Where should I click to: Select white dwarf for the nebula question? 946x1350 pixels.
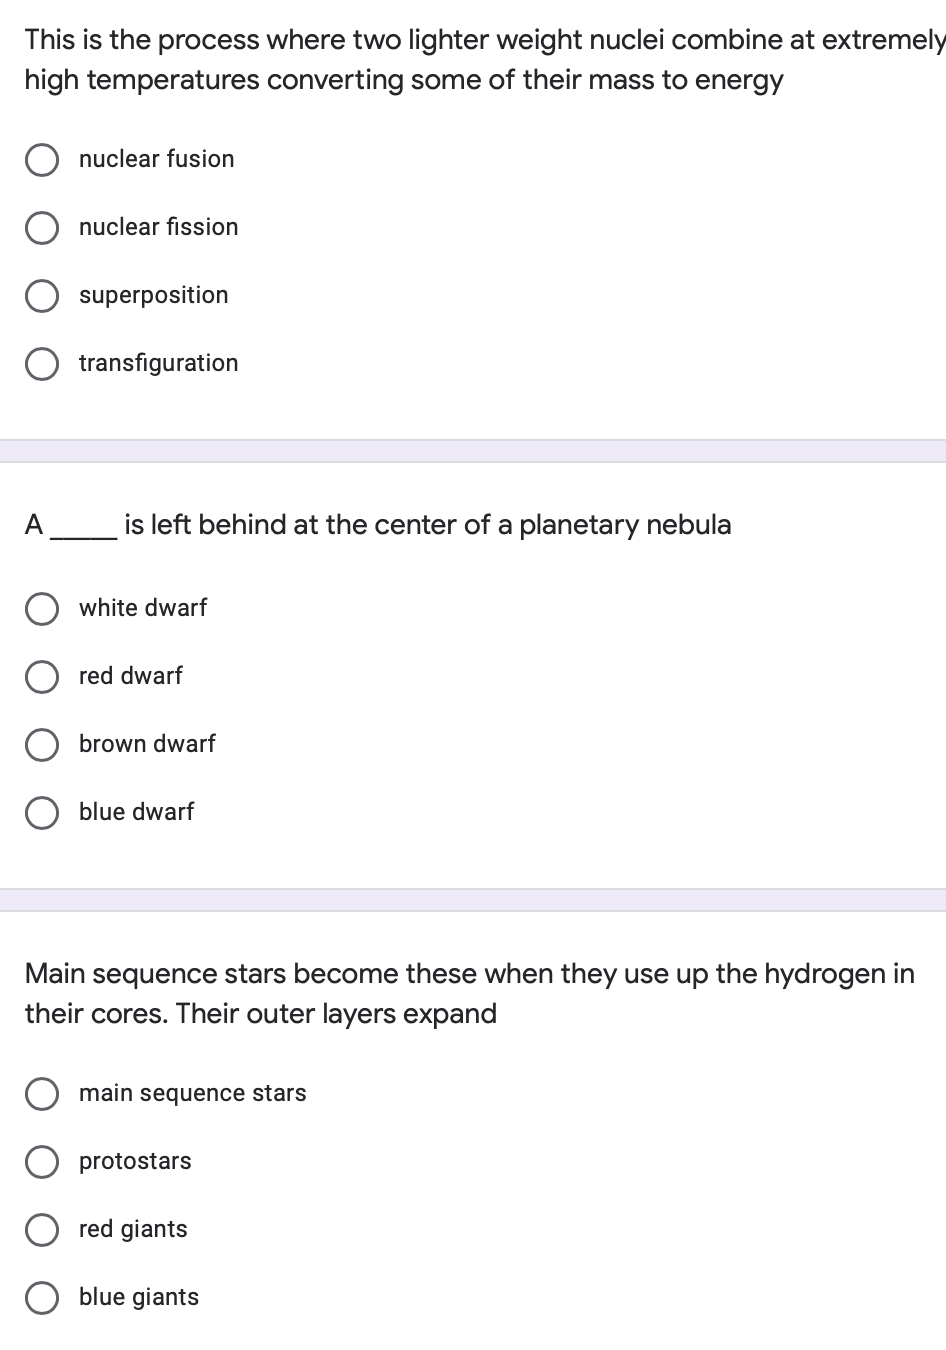point(41,608)
